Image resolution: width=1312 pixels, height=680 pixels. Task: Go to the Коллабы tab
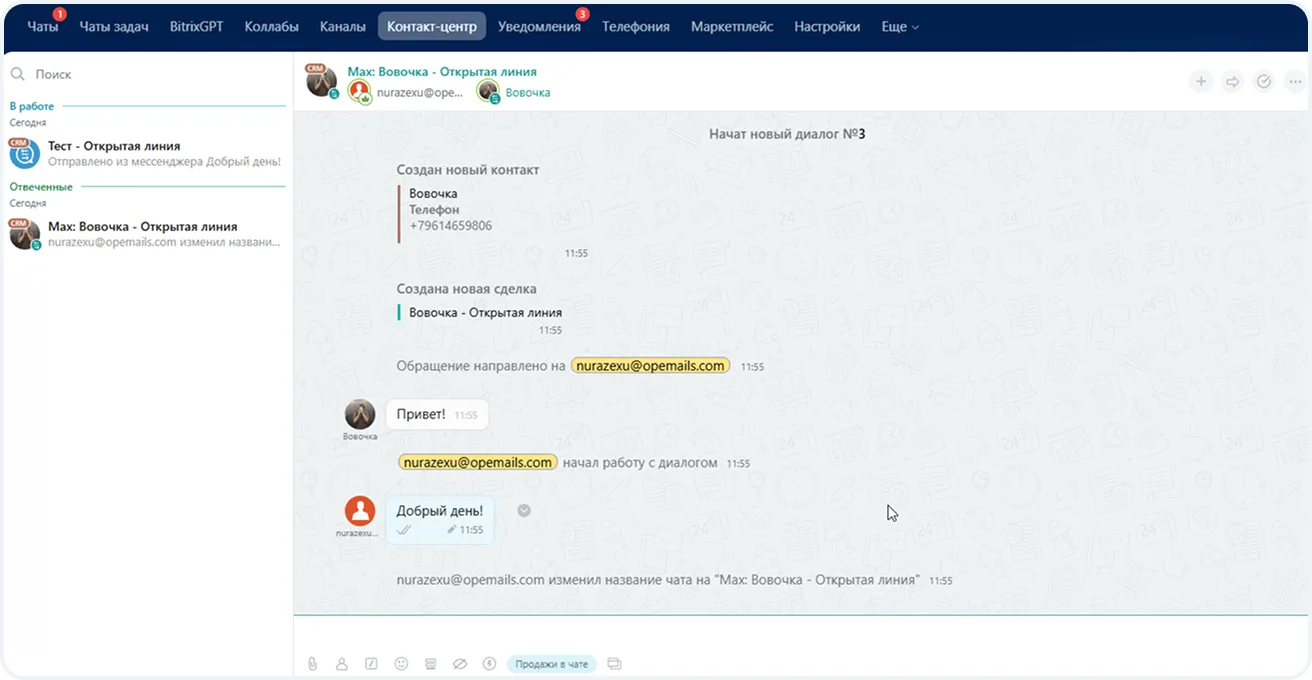[x=271, y=27]
